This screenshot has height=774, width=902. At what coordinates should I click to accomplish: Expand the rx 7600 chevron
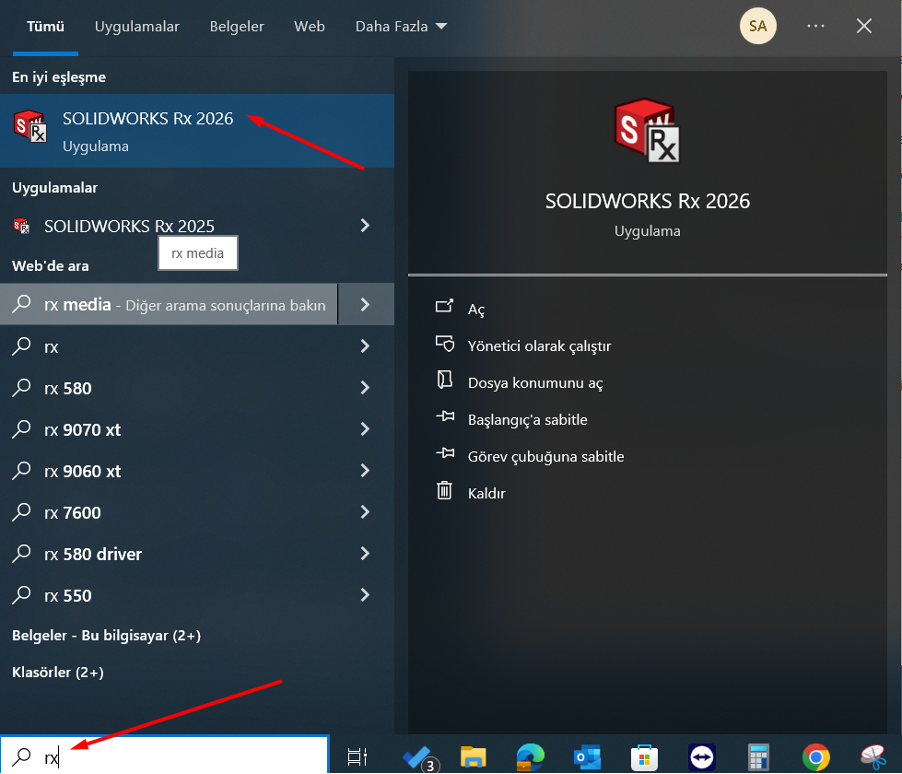click(x=365, y=512)
